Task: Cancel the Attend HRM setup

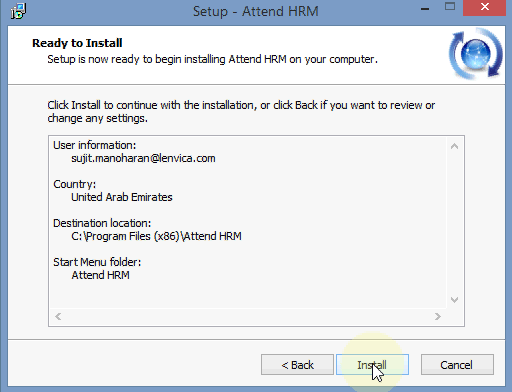Action: [x=457, y=364]
